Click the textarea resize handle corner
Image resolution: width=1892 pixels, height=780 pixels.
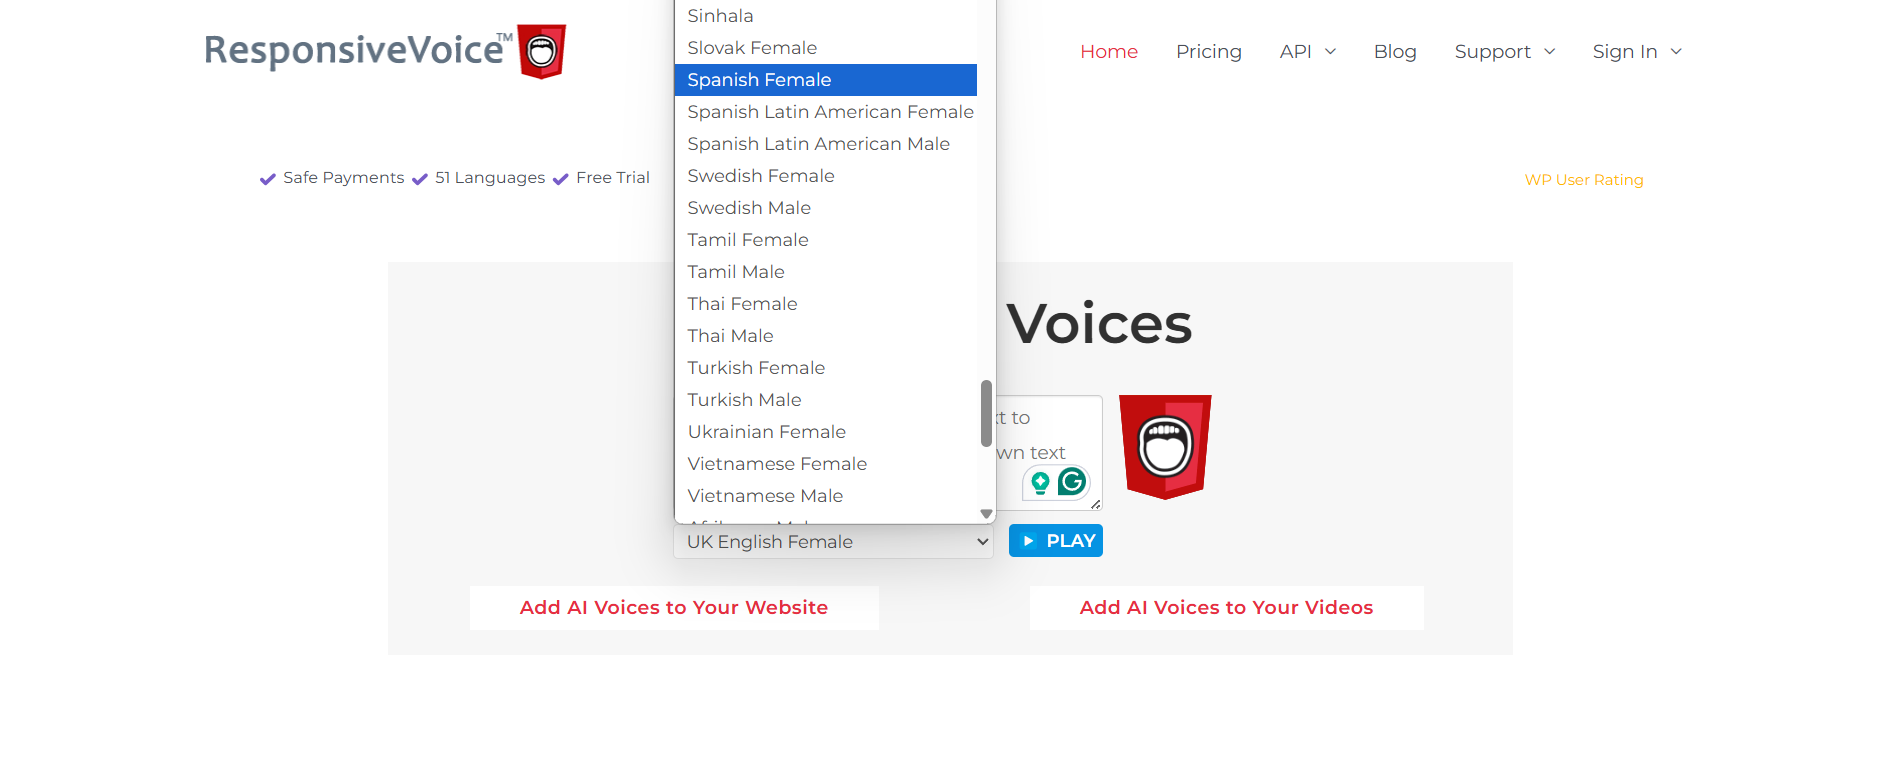1096,504
